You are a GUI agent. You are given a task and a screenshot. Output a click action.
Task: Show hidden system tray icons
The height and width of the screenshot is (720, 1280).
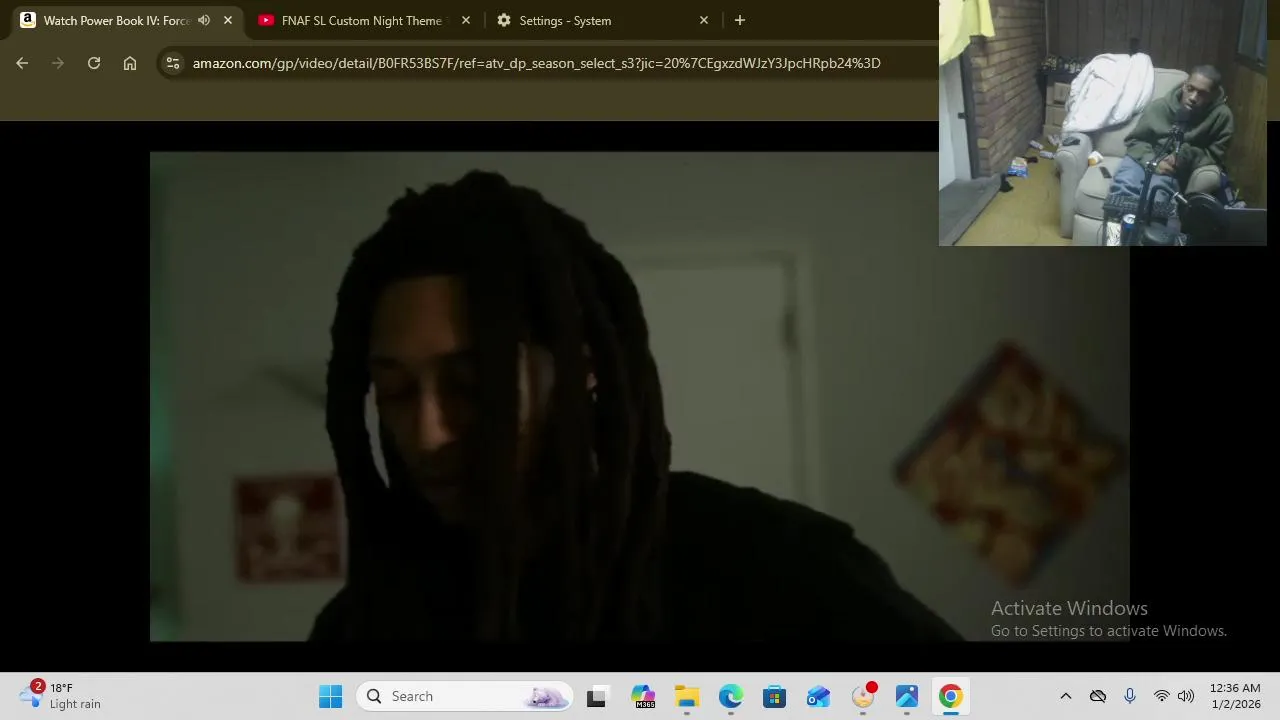(x=1066, y=696)
